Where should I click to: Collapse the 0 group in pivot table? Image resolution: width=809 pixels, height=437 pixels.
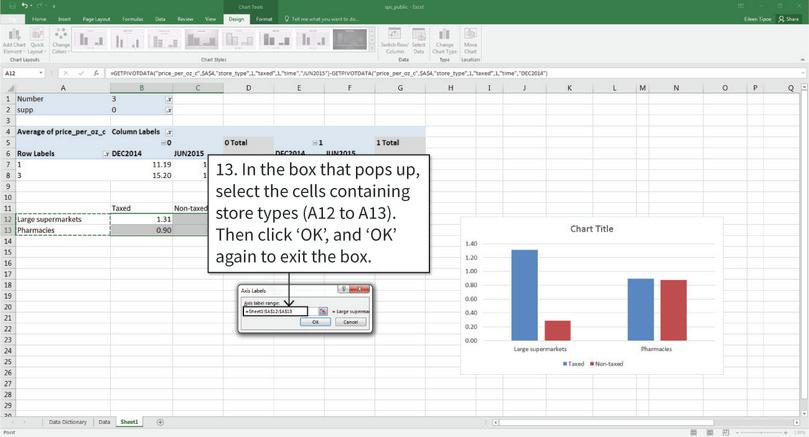[163, 143]
